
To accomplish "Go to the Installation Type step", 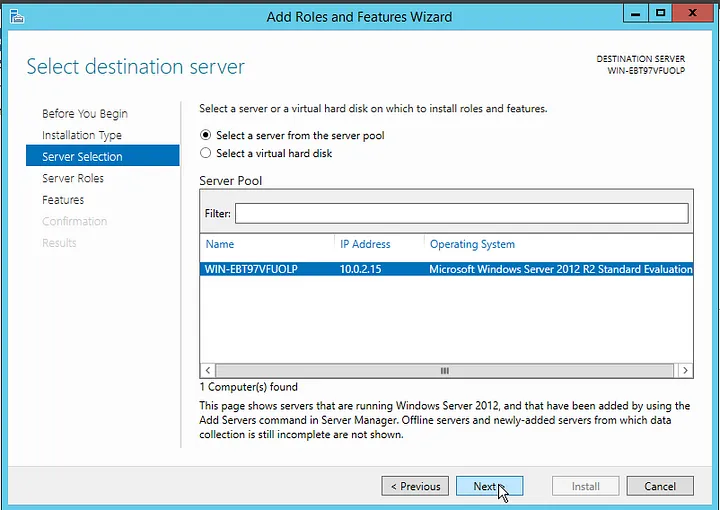I will [82, 135].
